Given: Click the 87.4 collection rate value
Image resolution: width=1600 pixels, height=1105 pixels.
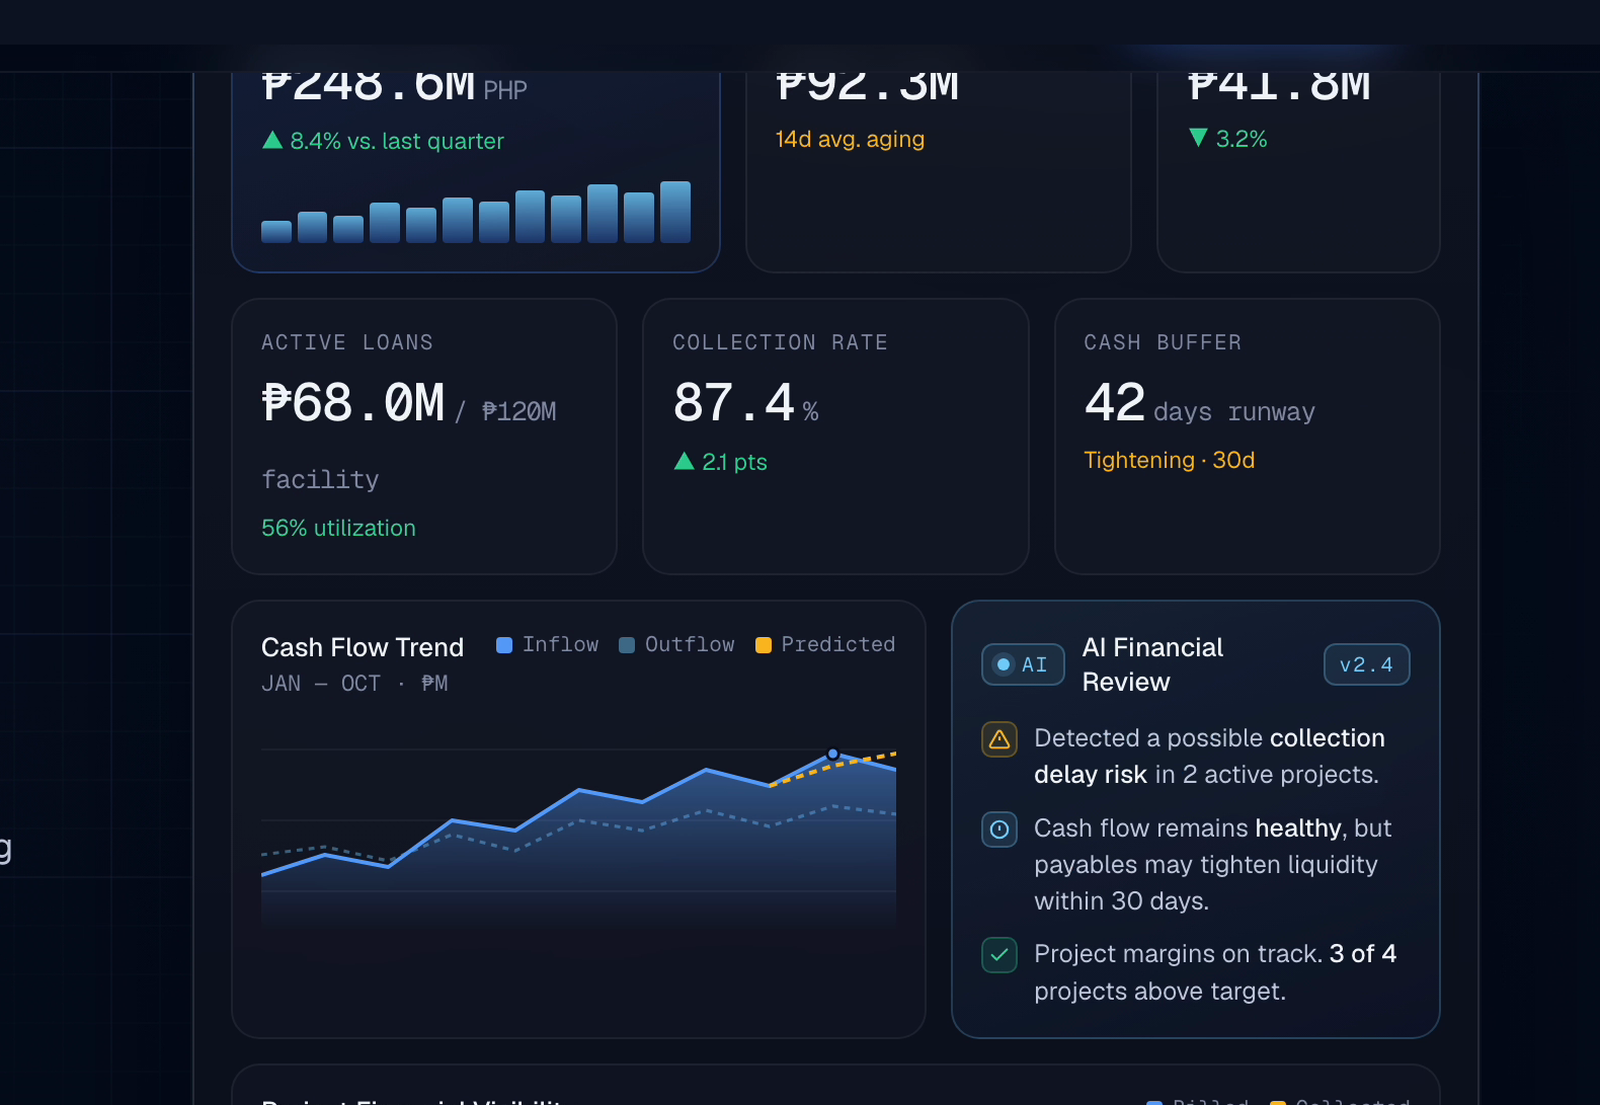Looking at the screenshot, I should pyautogui.click(x=734, y=403).
